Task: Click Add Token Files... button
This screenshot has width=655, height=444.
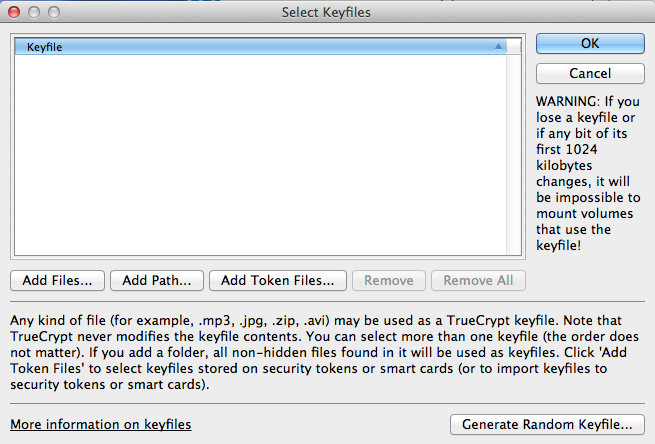Action: click(x=278, y=280)
